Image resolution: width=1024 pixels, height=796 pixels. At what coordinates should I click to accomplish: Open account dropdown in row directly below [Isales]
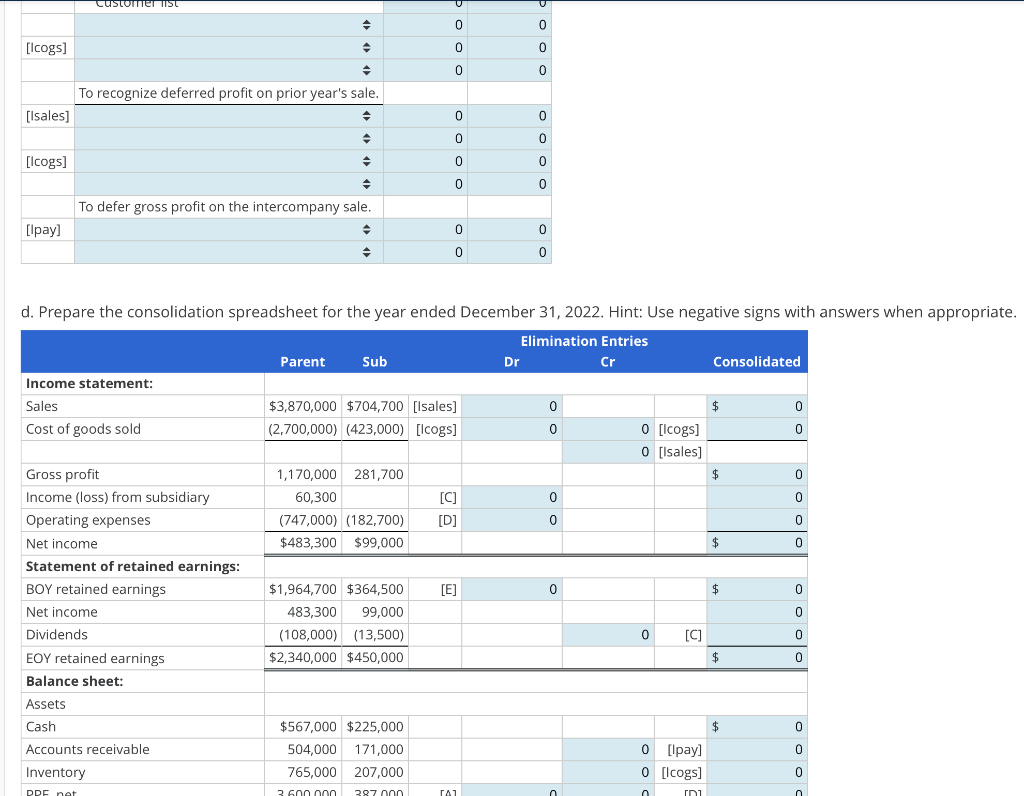click(x=229, y=138)
